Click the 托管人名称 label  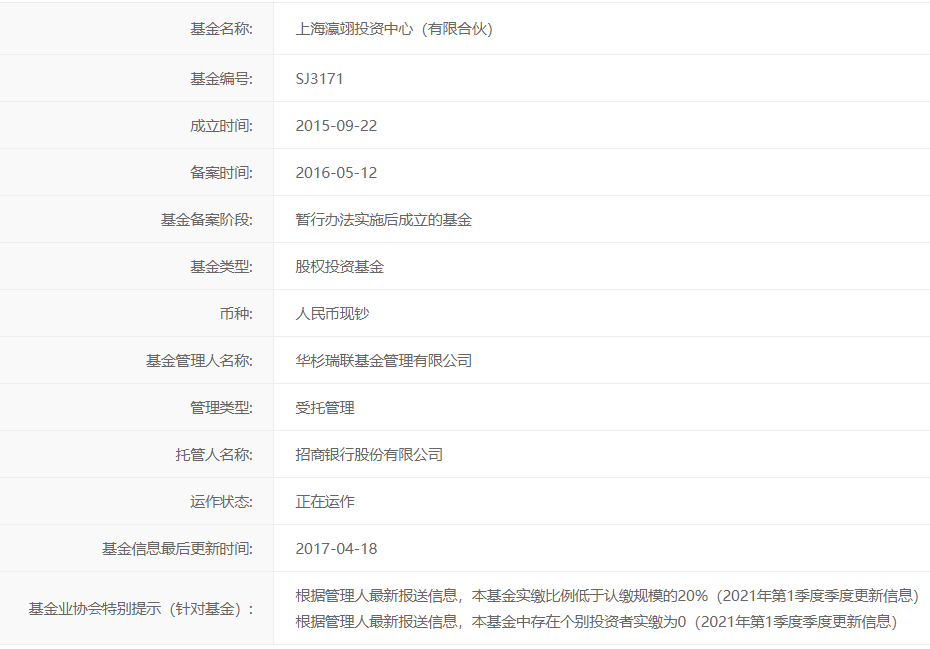point(214,455)
